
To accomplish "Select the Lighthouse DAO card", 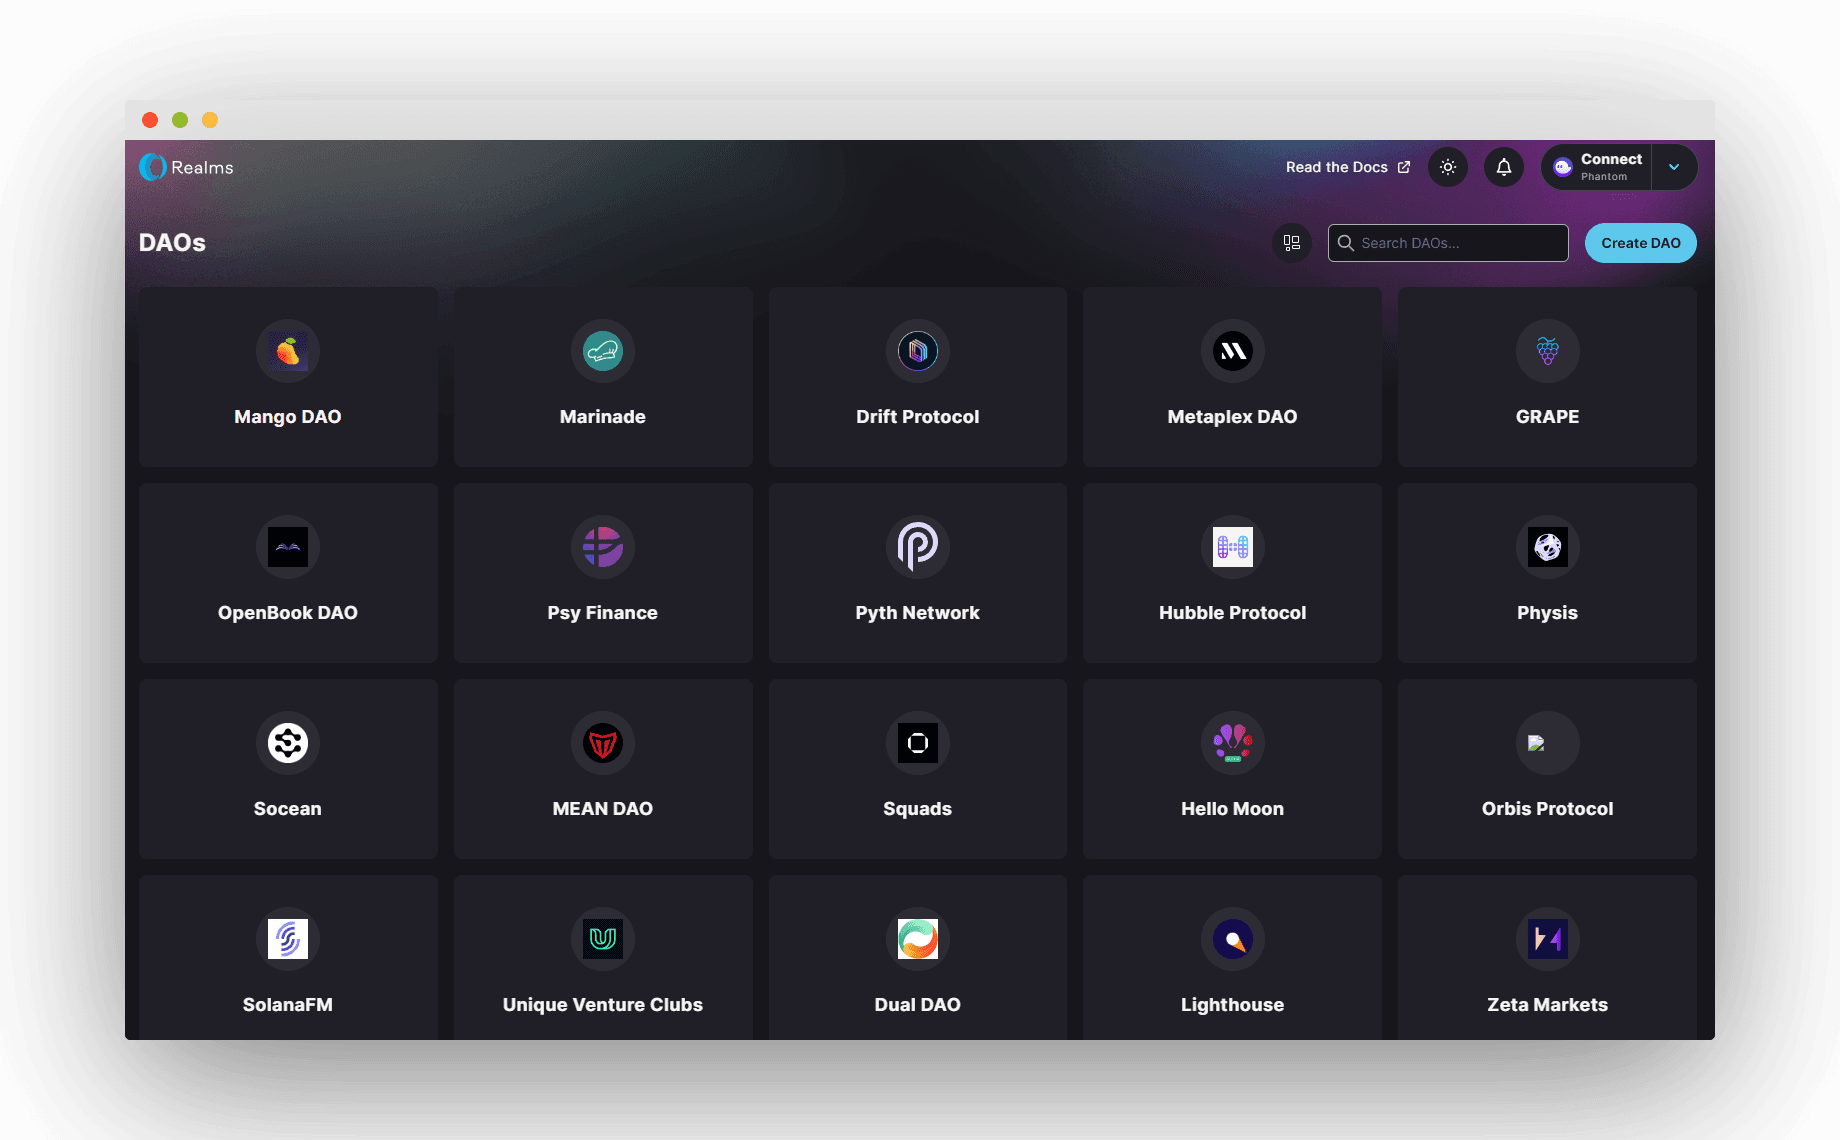I will click(x=1232, y=960).
